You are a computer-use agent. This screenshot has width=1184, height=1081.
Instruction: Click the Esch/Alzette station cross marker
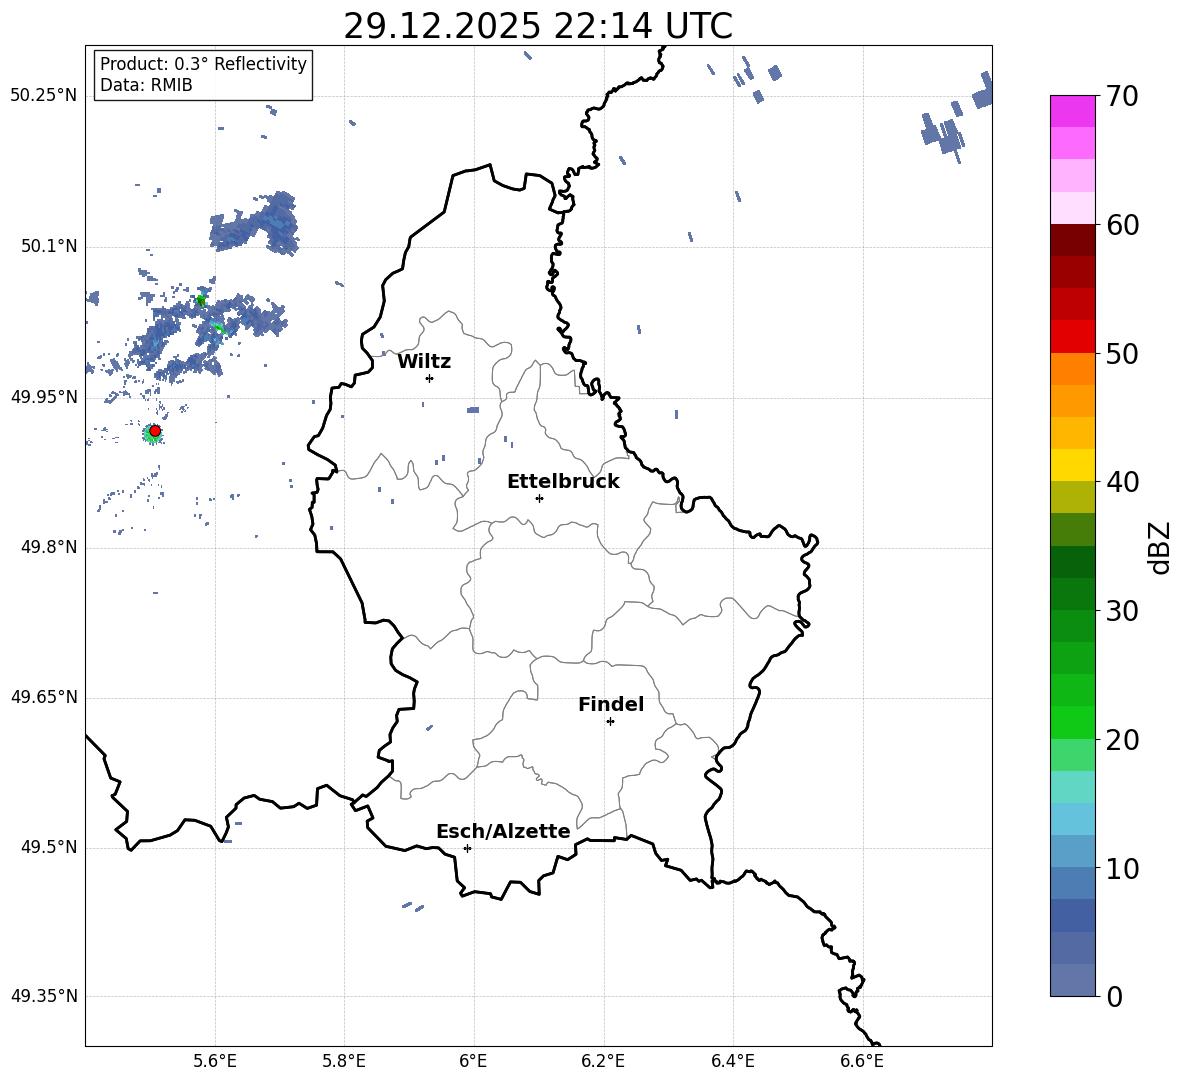point(467,848)
